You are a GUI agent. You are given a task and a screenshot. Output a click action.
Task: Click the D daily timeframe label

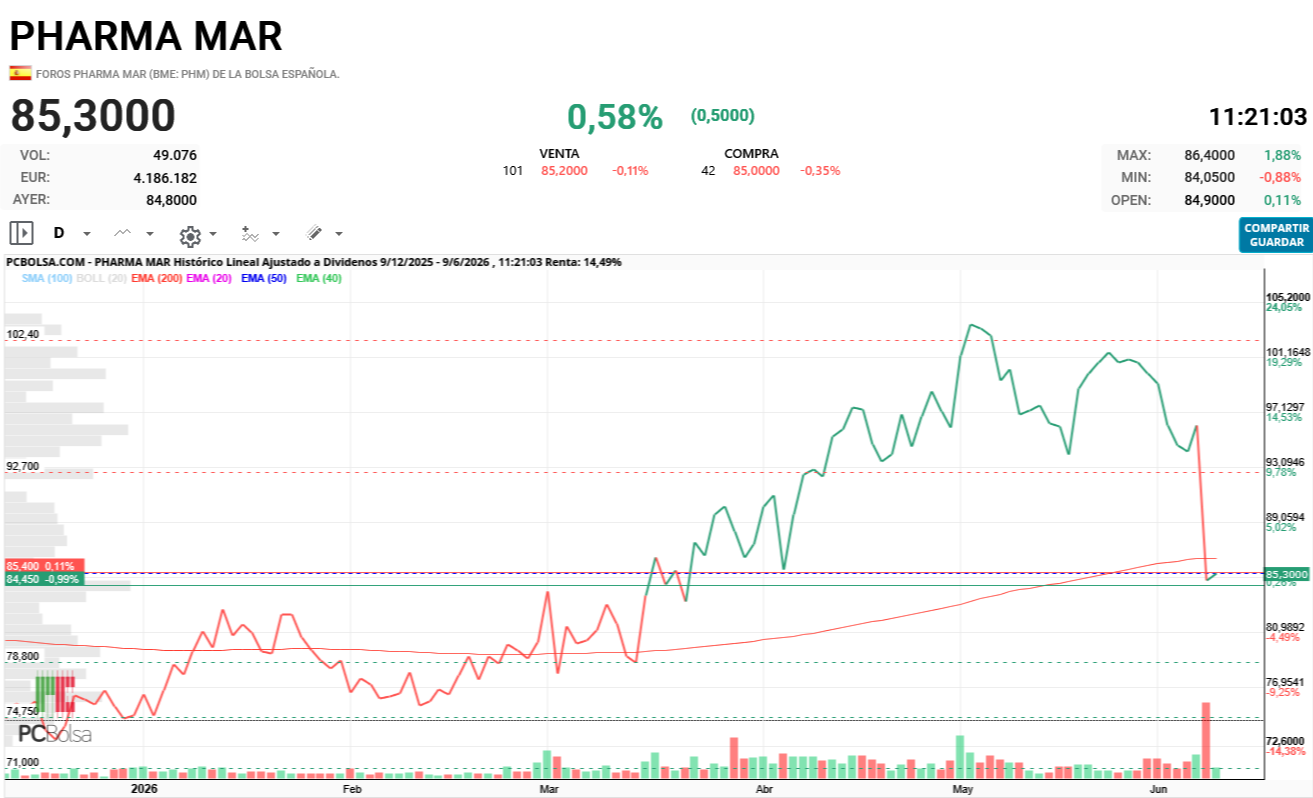59,233
